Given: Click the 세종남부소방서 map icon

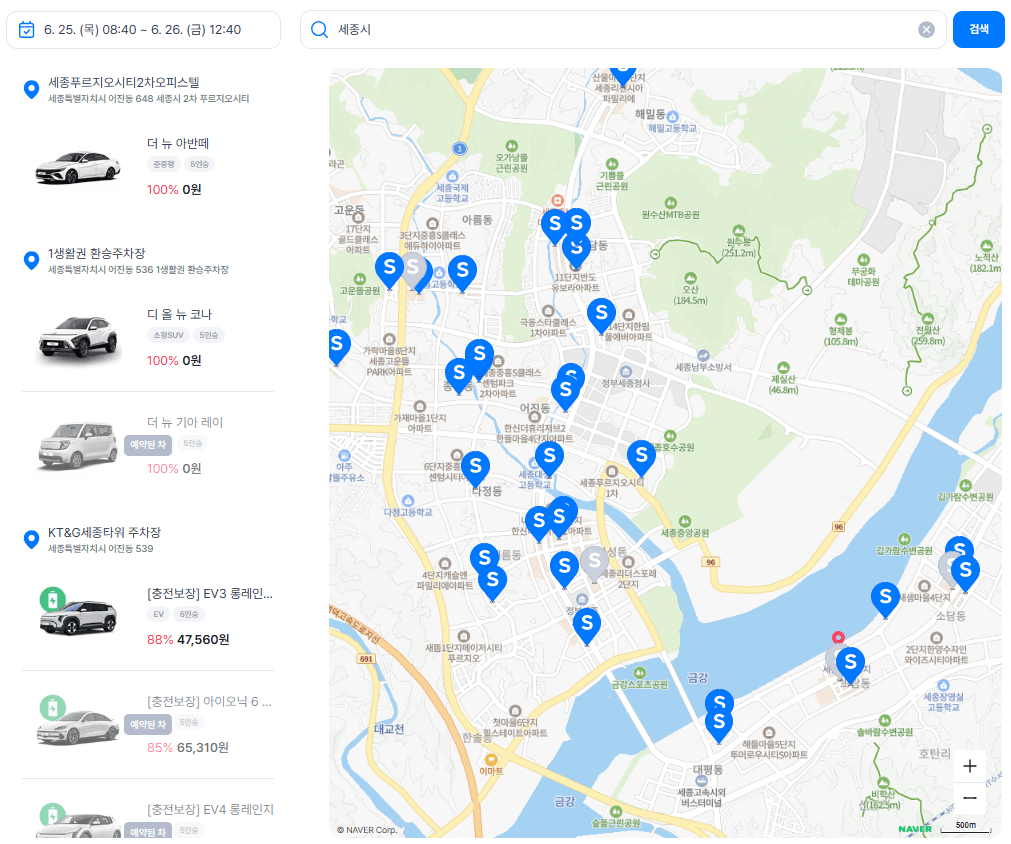Looking at the screenshot, I should pos(703,355).
